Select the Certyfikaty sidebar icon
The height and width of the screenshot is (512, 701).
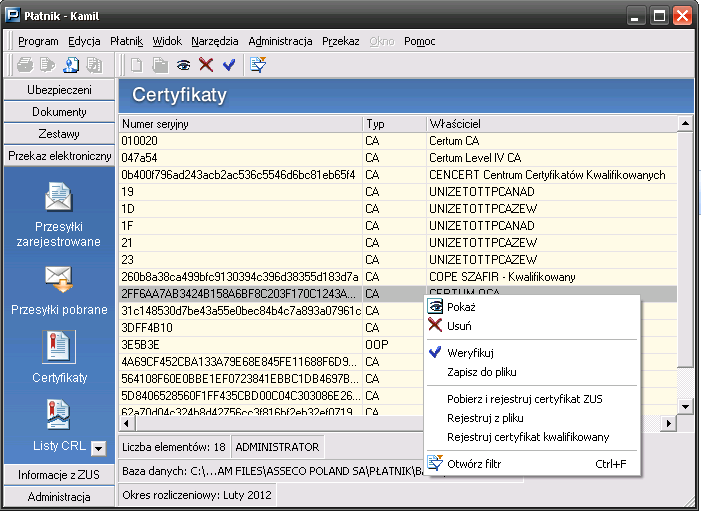pos(59,347)
